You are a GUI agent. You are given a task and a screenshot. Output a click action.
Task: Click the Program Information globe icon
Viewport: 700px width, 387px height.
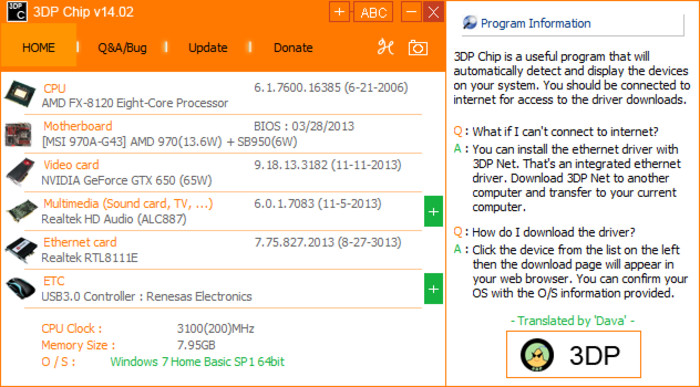pos(470,23)
